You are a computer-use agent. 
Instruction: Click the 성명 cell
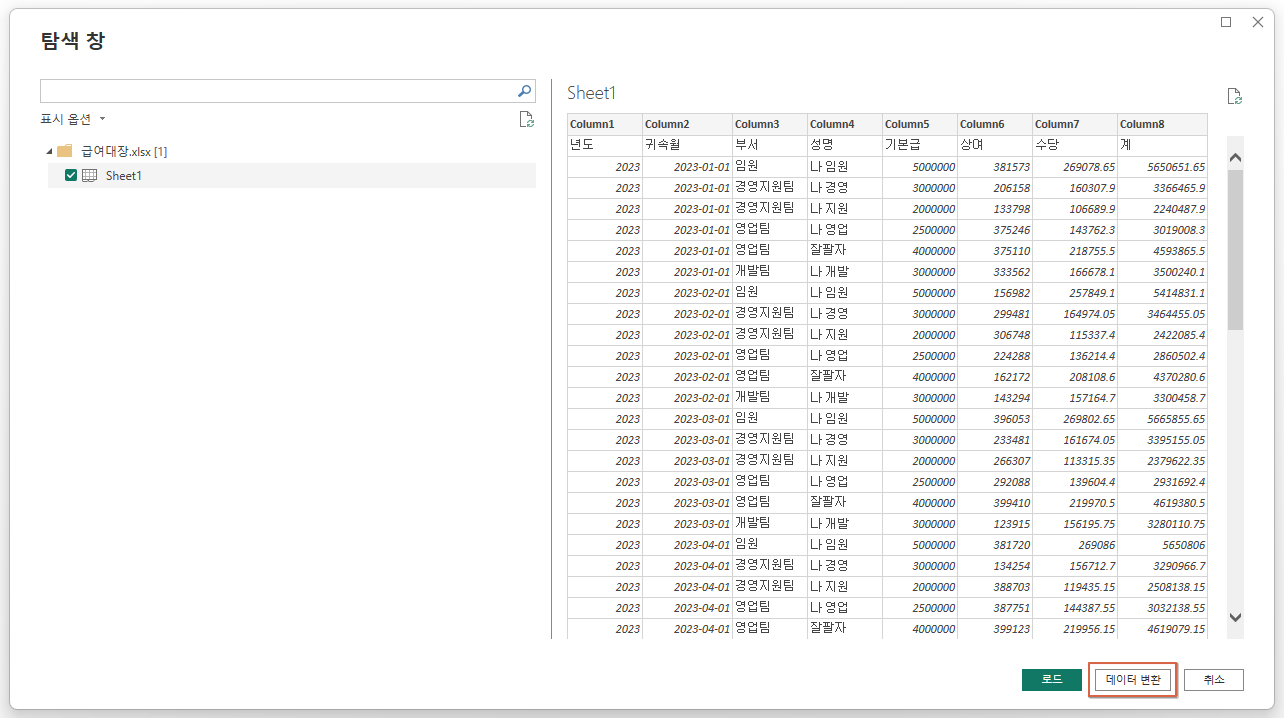[x=845, y=145]
